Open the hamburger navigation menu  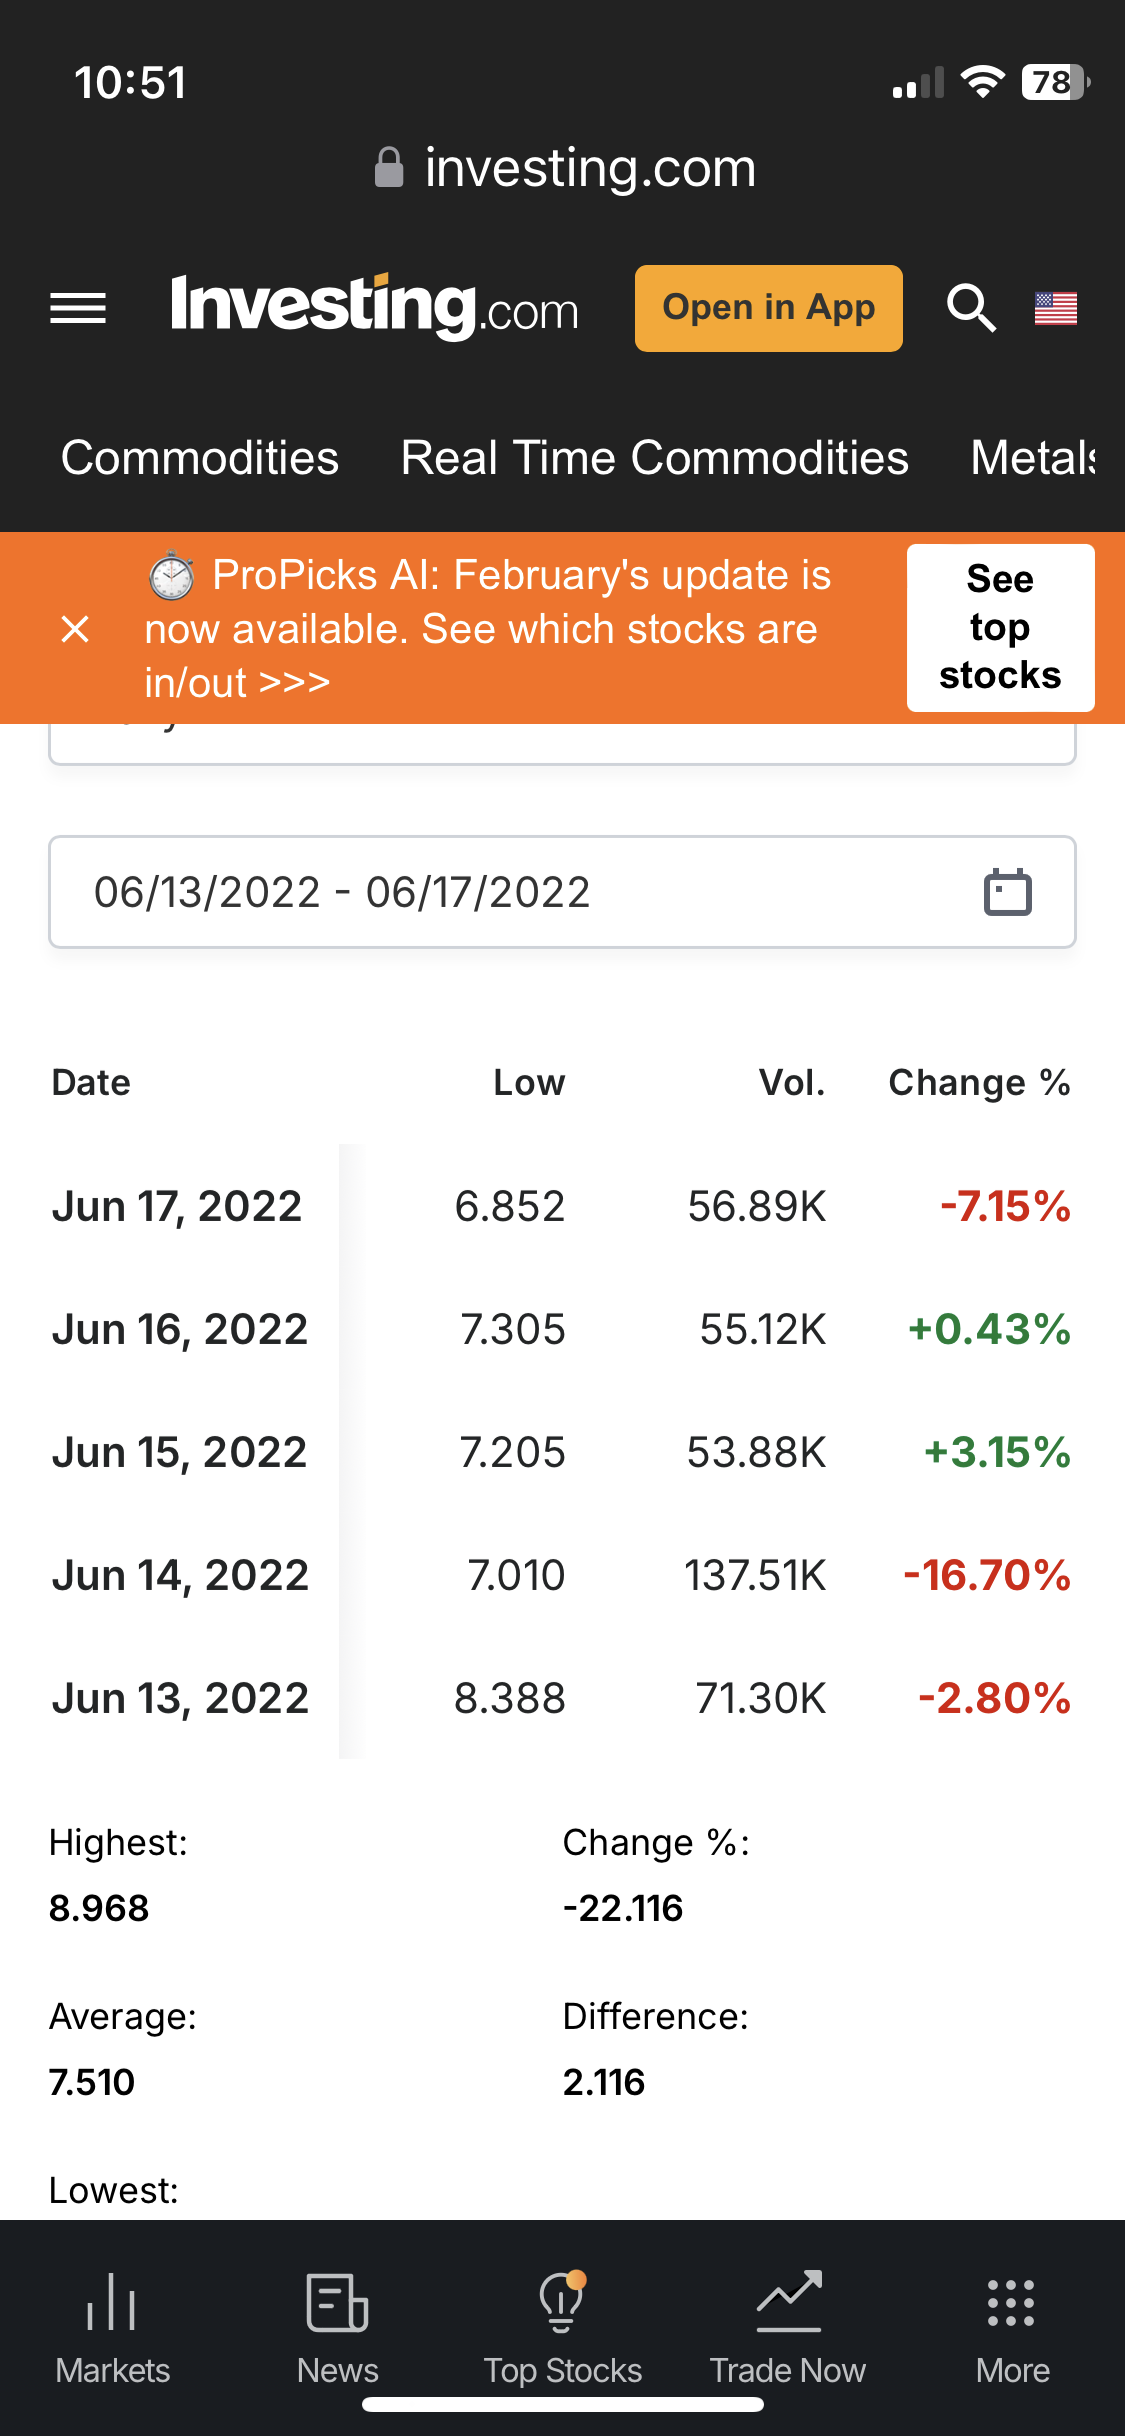pos(78,308)
